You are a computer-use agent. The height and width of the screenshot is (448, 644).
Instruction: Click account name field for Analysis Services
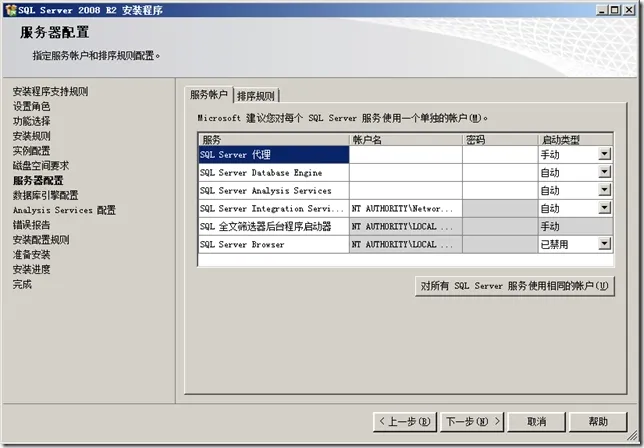pyautogui.click(x=406, y=191)
